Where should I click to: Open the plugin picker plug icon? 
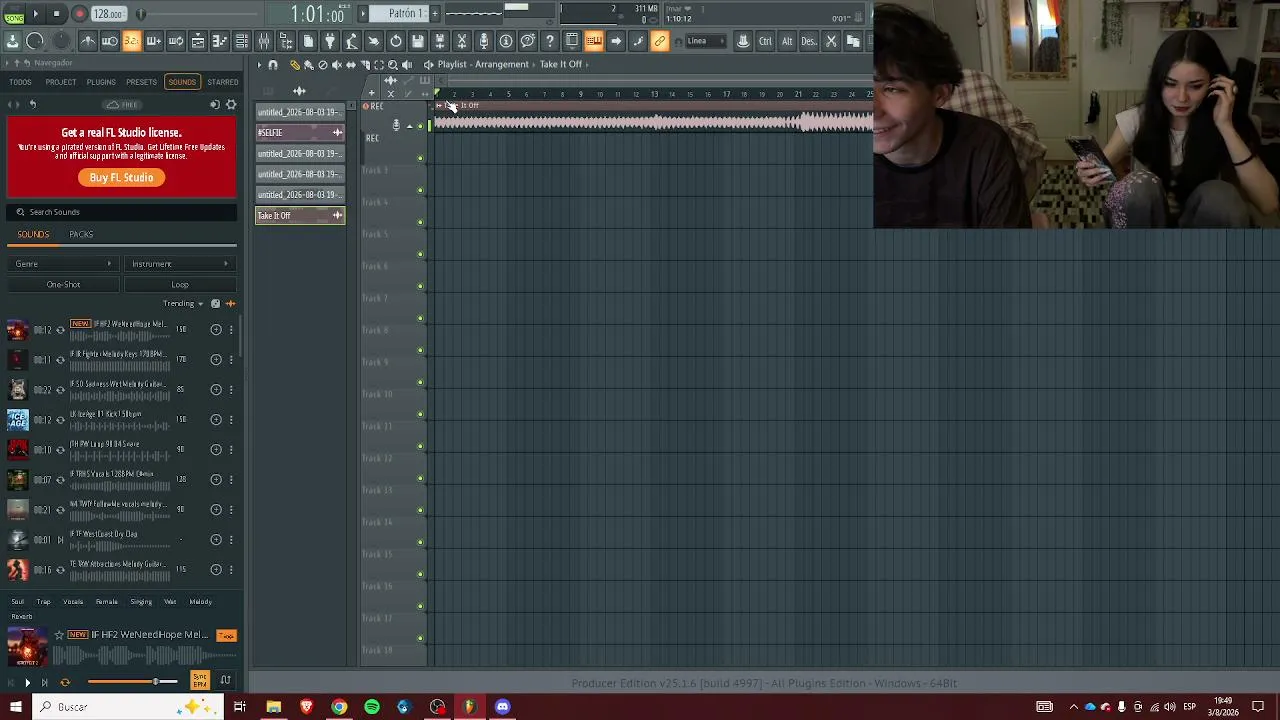point(330,41)
